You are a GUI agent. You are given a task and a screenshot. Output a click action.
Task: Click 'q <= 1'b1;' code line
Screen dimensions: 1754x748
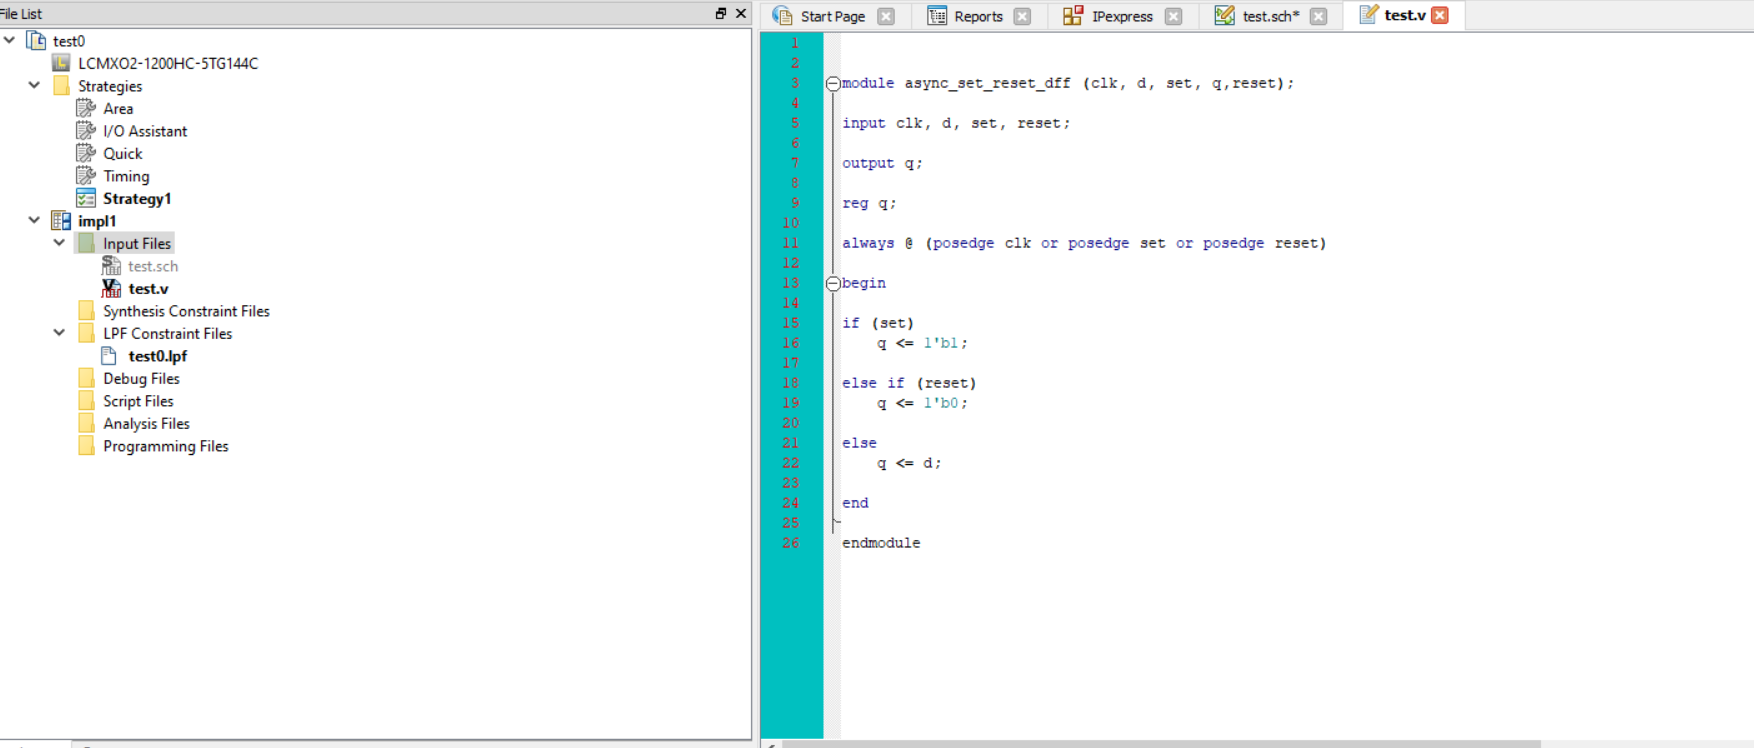point(922,343)
